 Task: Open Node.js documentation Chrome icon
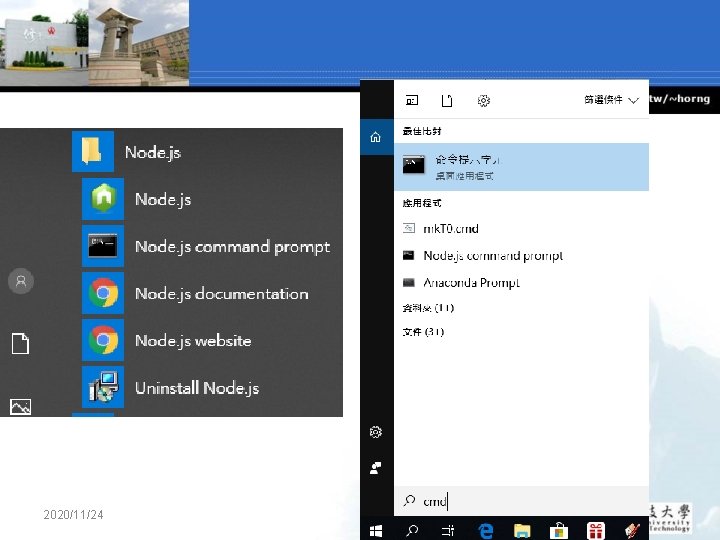[103, 293]
